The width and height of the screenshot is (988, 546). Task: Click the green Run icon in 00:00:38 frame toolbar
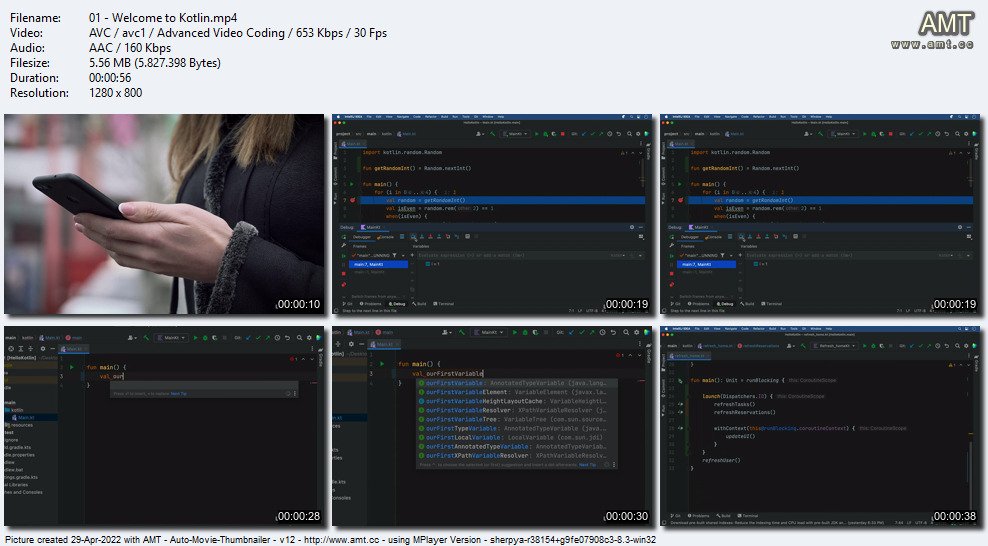864,346
